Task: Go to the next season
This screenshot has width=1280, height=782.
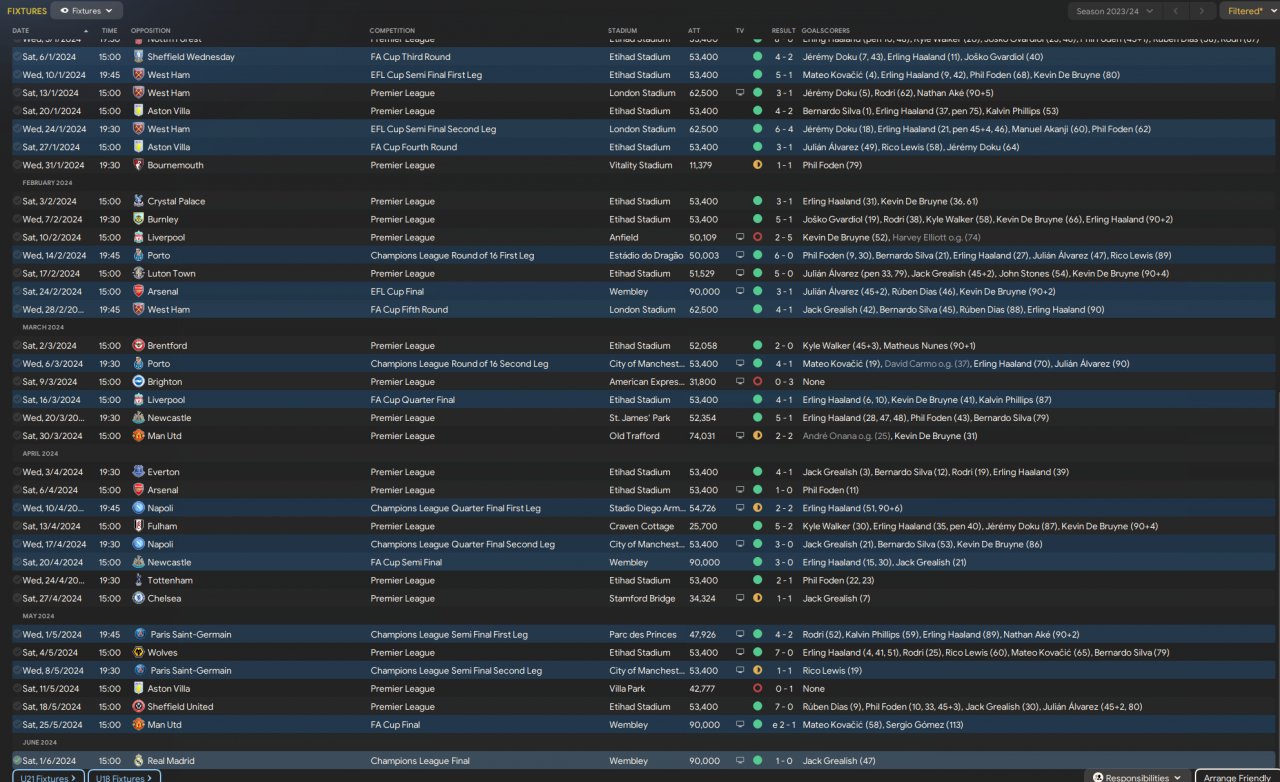Action: tap(1202, 11)
